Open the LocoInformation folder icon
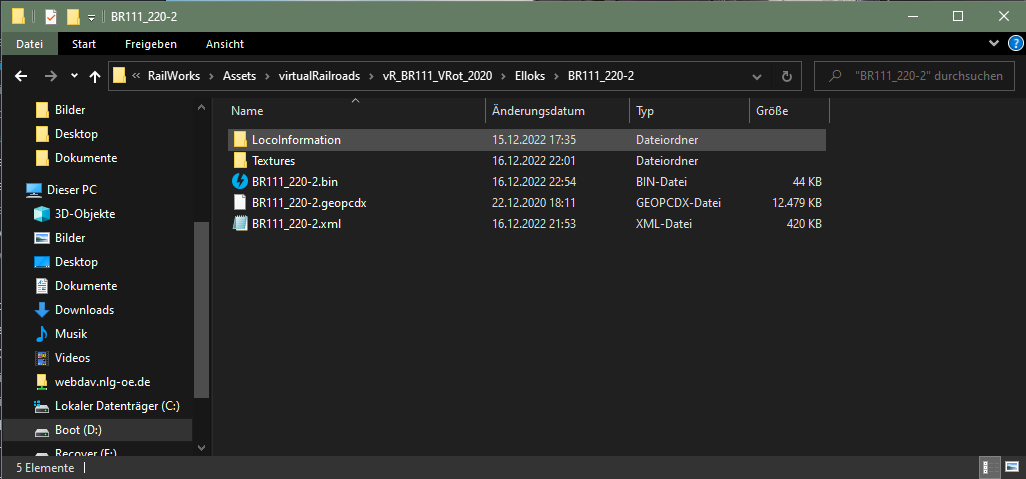This screenshot has height=479, width=1026. [240, 139]
